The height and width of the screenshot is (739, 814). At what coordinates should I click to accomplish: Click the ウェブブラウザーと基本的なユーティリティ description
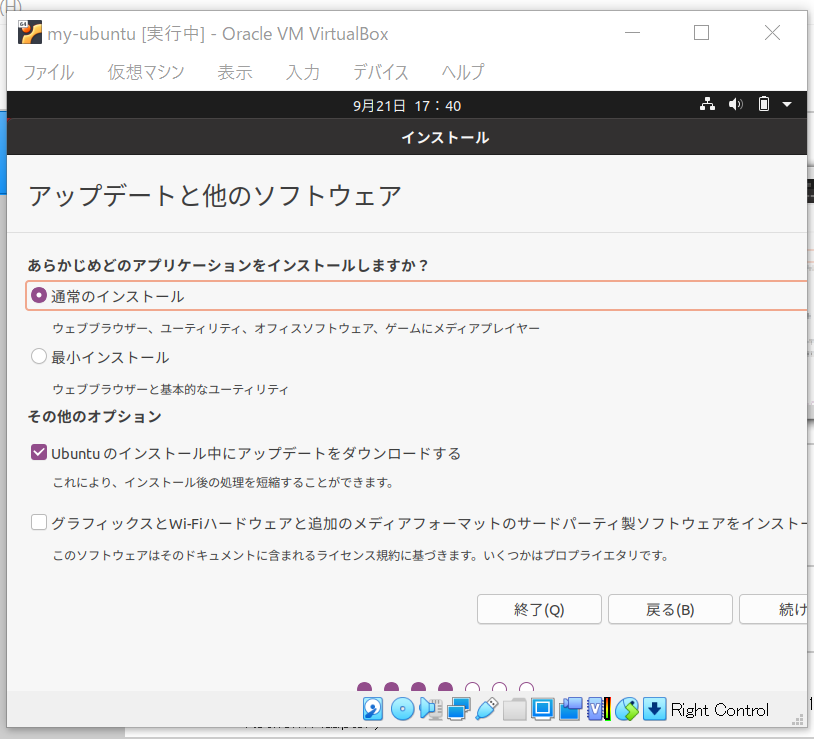tap(170, 389)
